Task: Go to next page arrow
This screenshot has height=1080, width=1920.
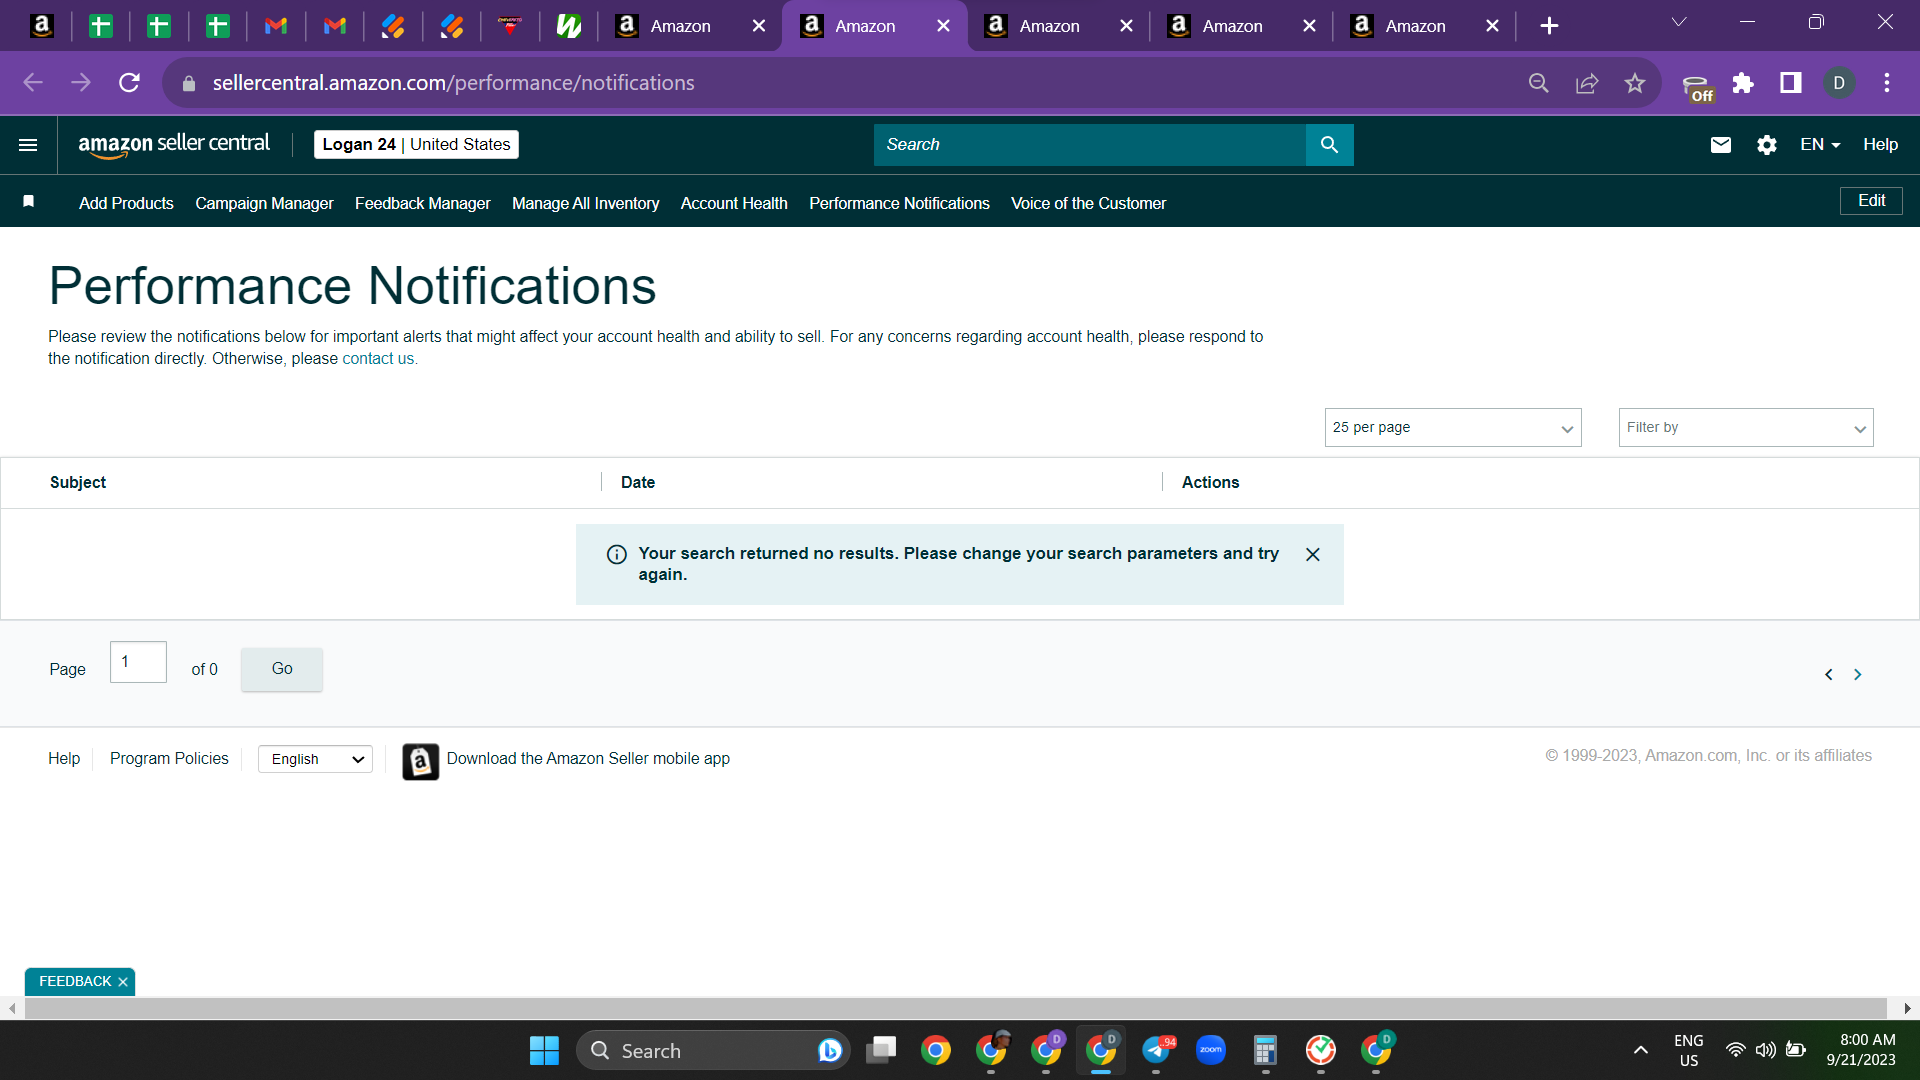Action: 1858,675
